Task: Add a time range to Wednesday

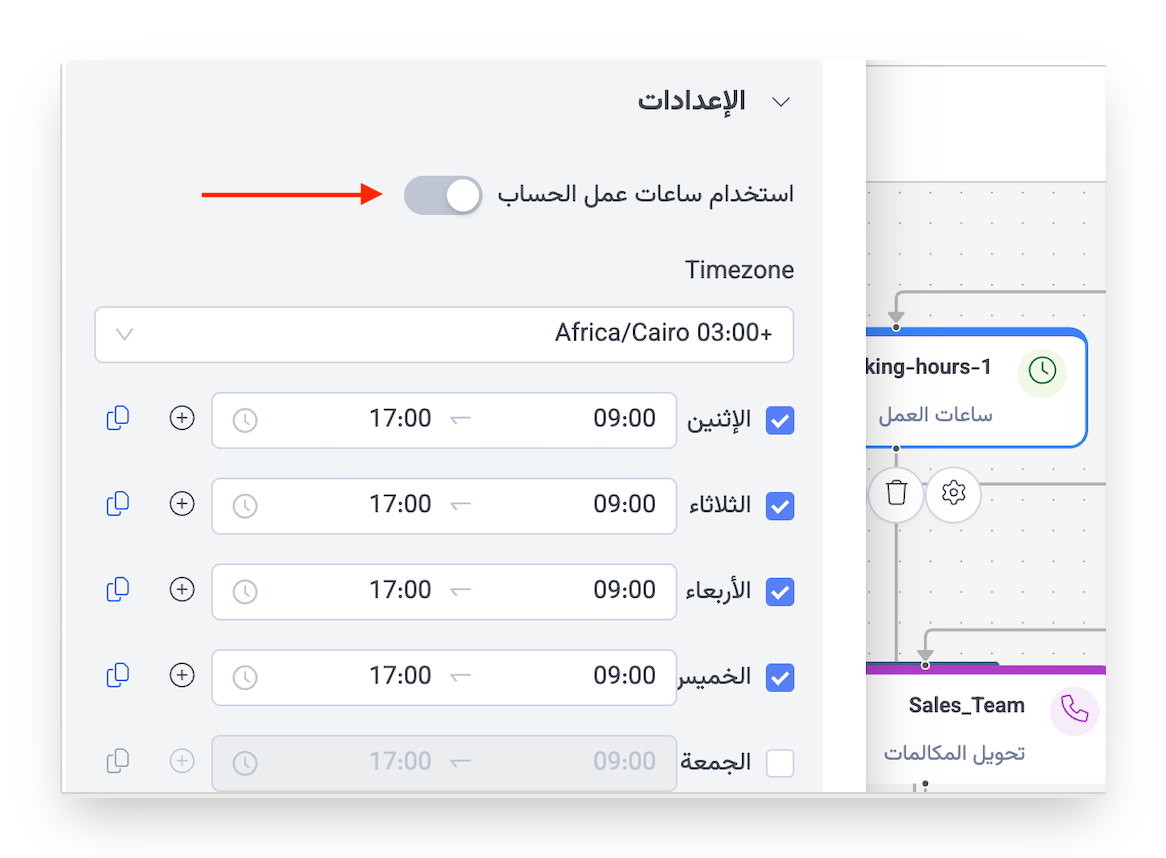Action: (x=182, y=590)
